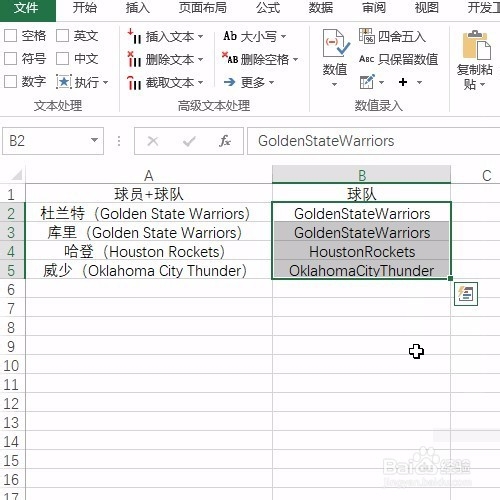Expand the 复制粘贴 dropdown arrow
Screen dimensions: 500x500
click(482, 85)
